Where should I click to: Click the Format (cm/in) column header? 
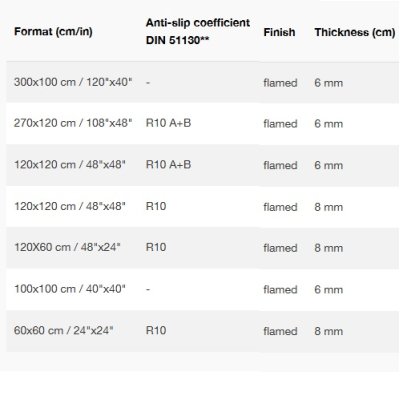click(53, 32)
